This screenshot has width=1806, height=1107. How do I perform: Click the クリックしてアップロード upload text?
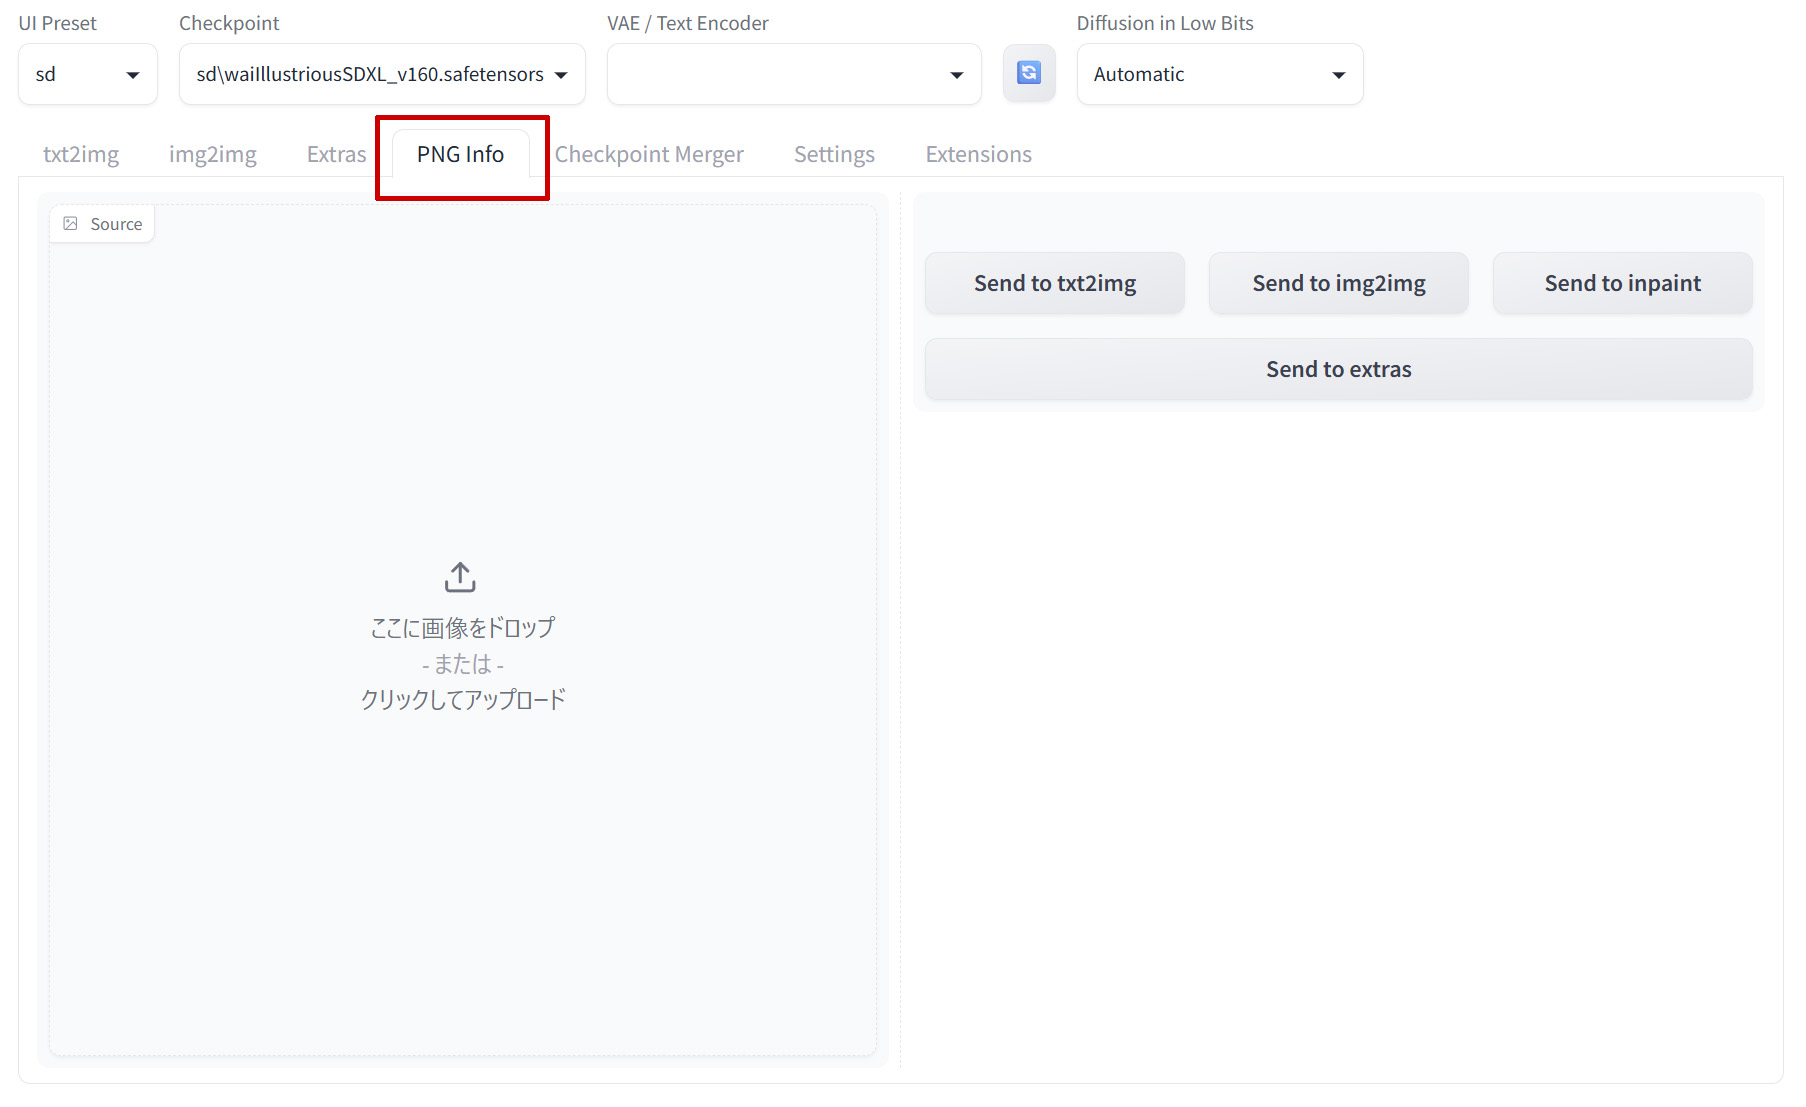point(463,699)
